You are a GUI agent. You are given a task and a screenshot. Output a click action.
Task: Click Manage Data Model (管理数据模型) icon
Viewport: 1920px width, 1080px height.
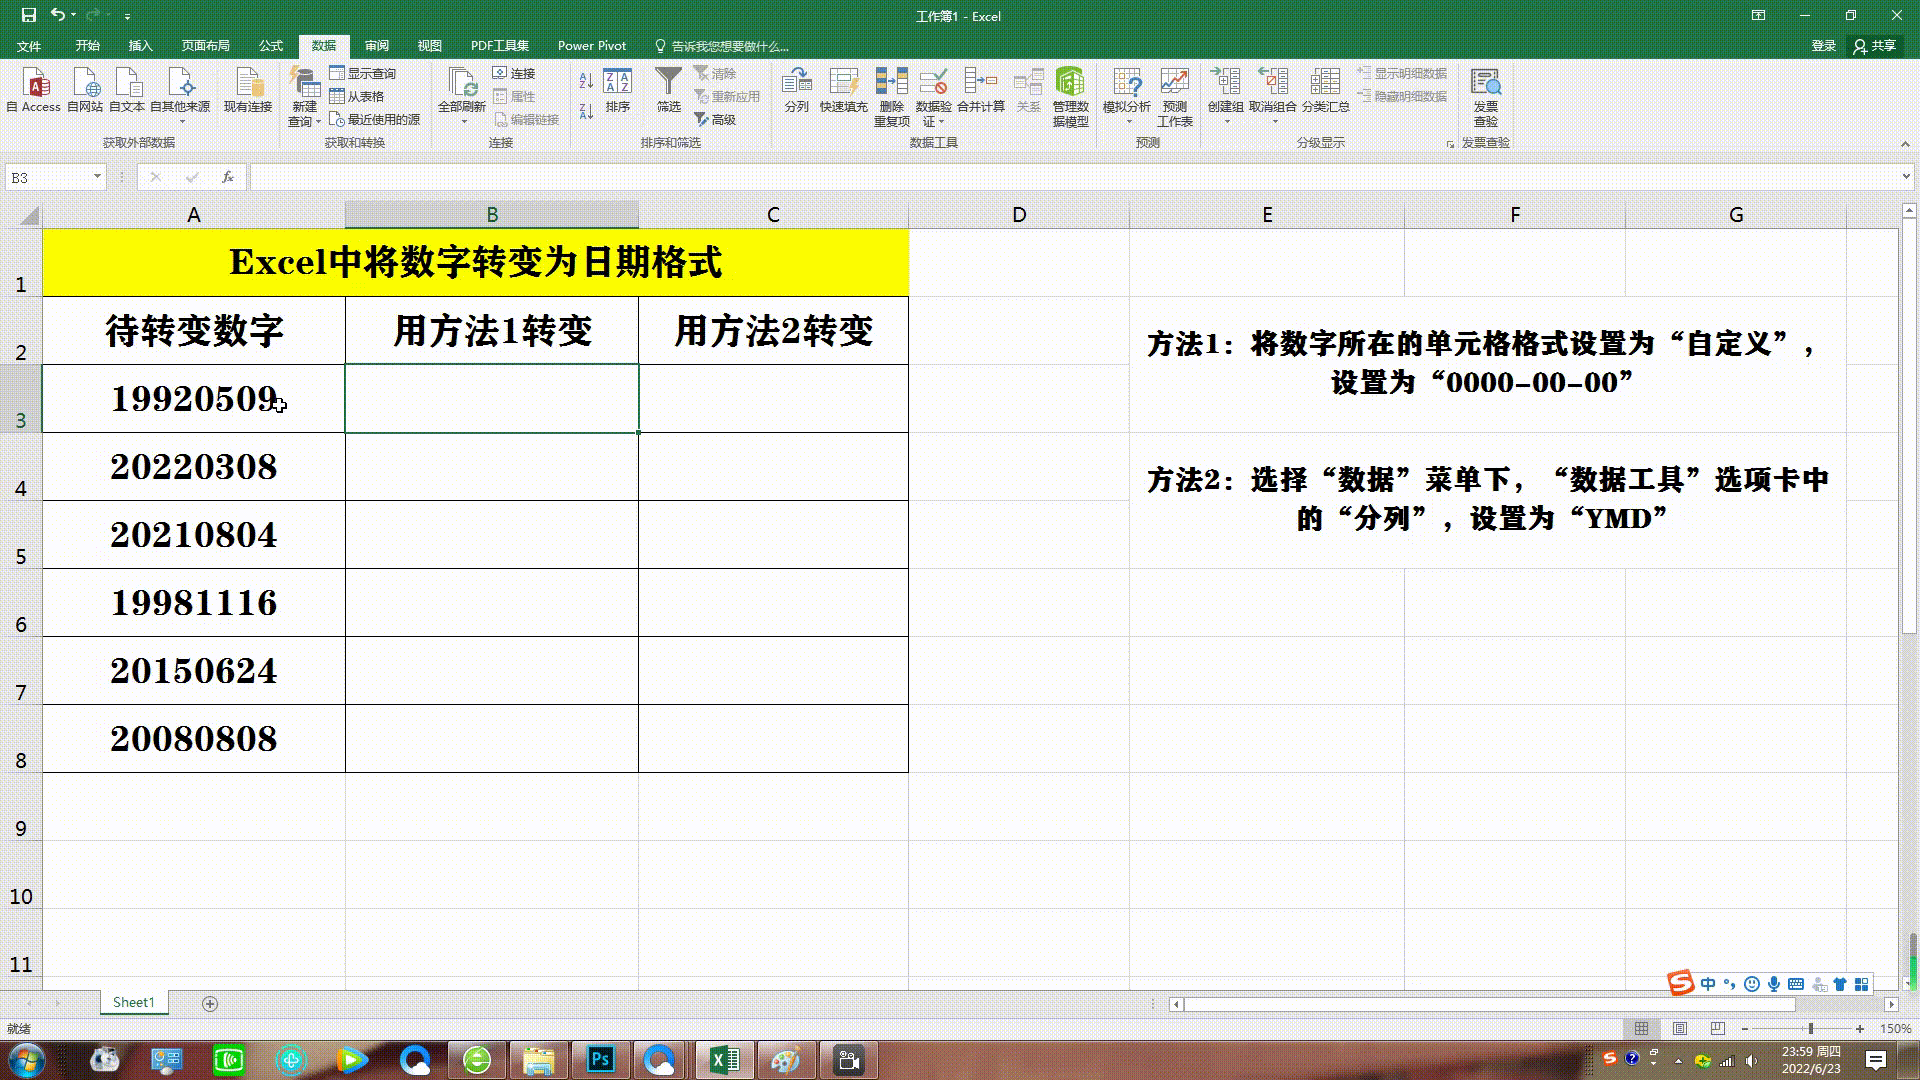[x=1070, y=97]
